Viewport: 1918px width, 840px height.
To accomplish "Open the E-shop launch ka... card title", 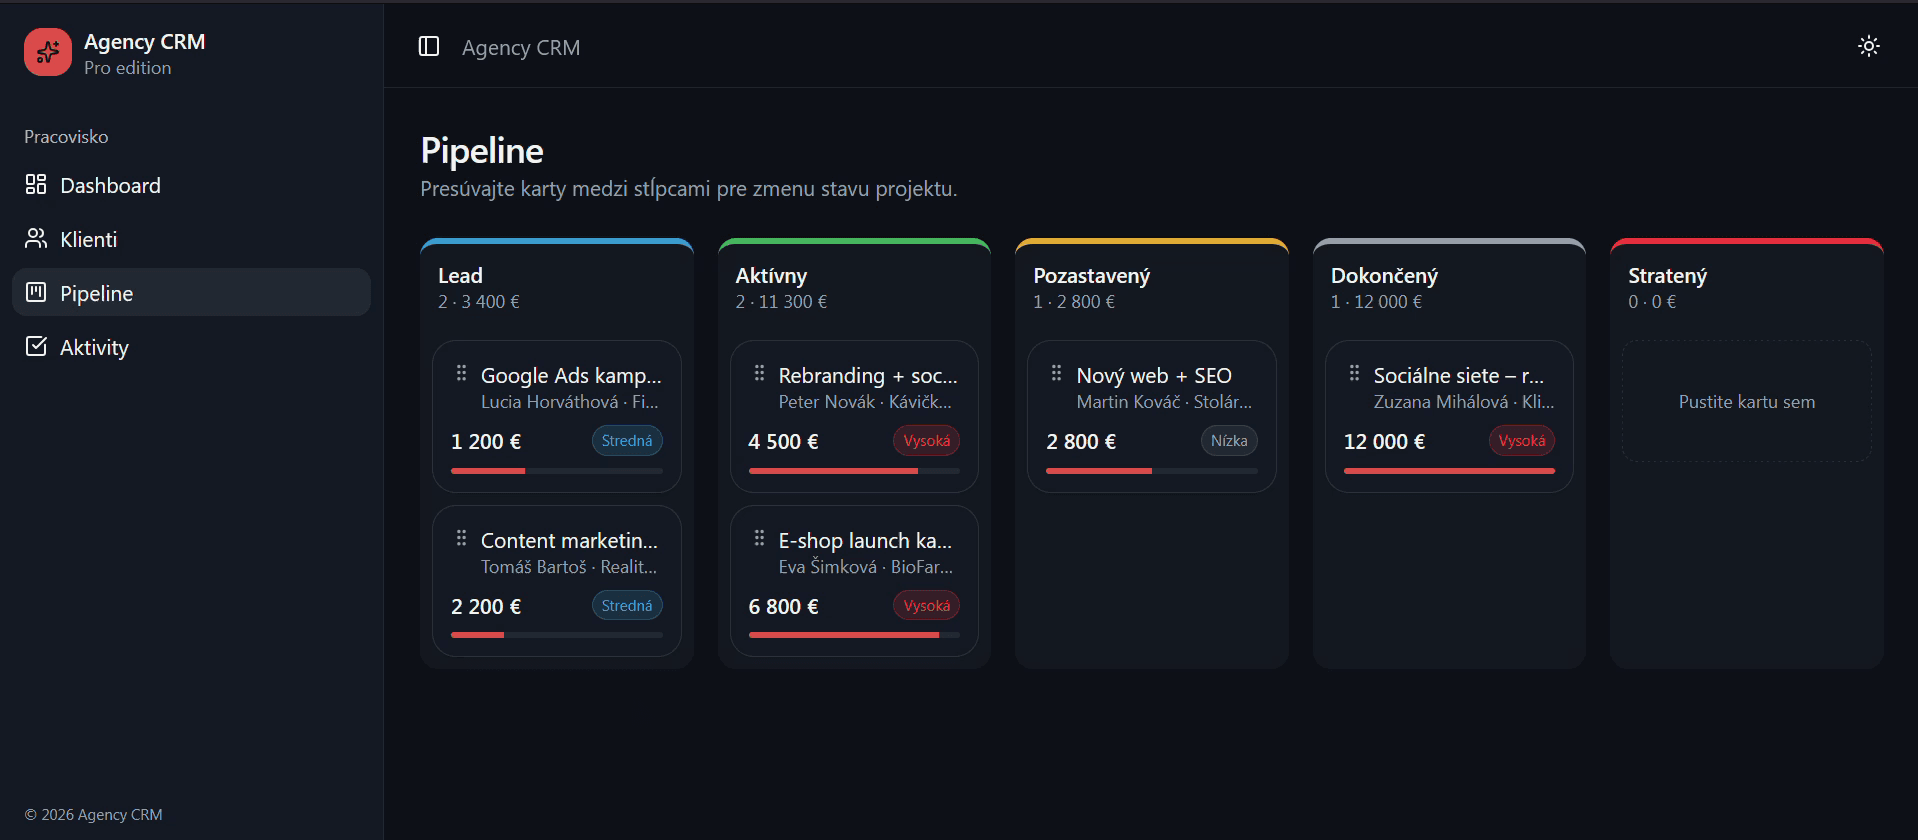I will pyautogui.click(x=865, y=541).
